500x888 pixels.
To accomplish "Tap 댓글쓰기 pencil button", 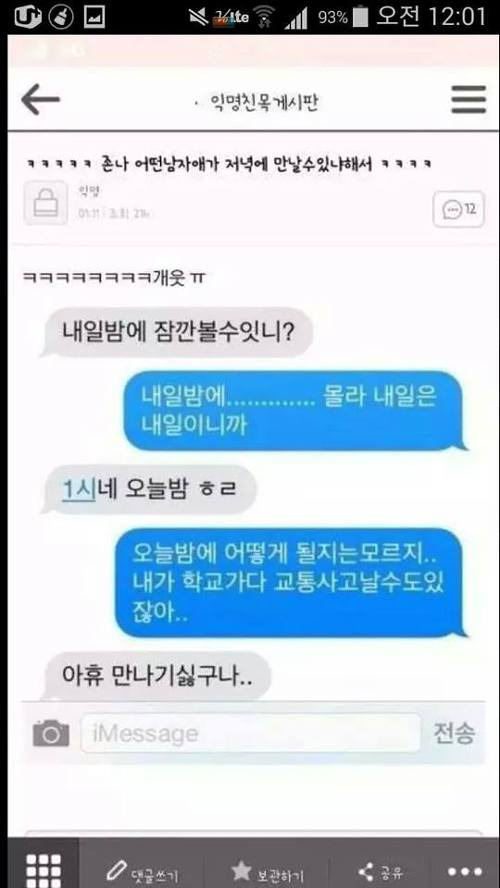I will click(143, 872).
